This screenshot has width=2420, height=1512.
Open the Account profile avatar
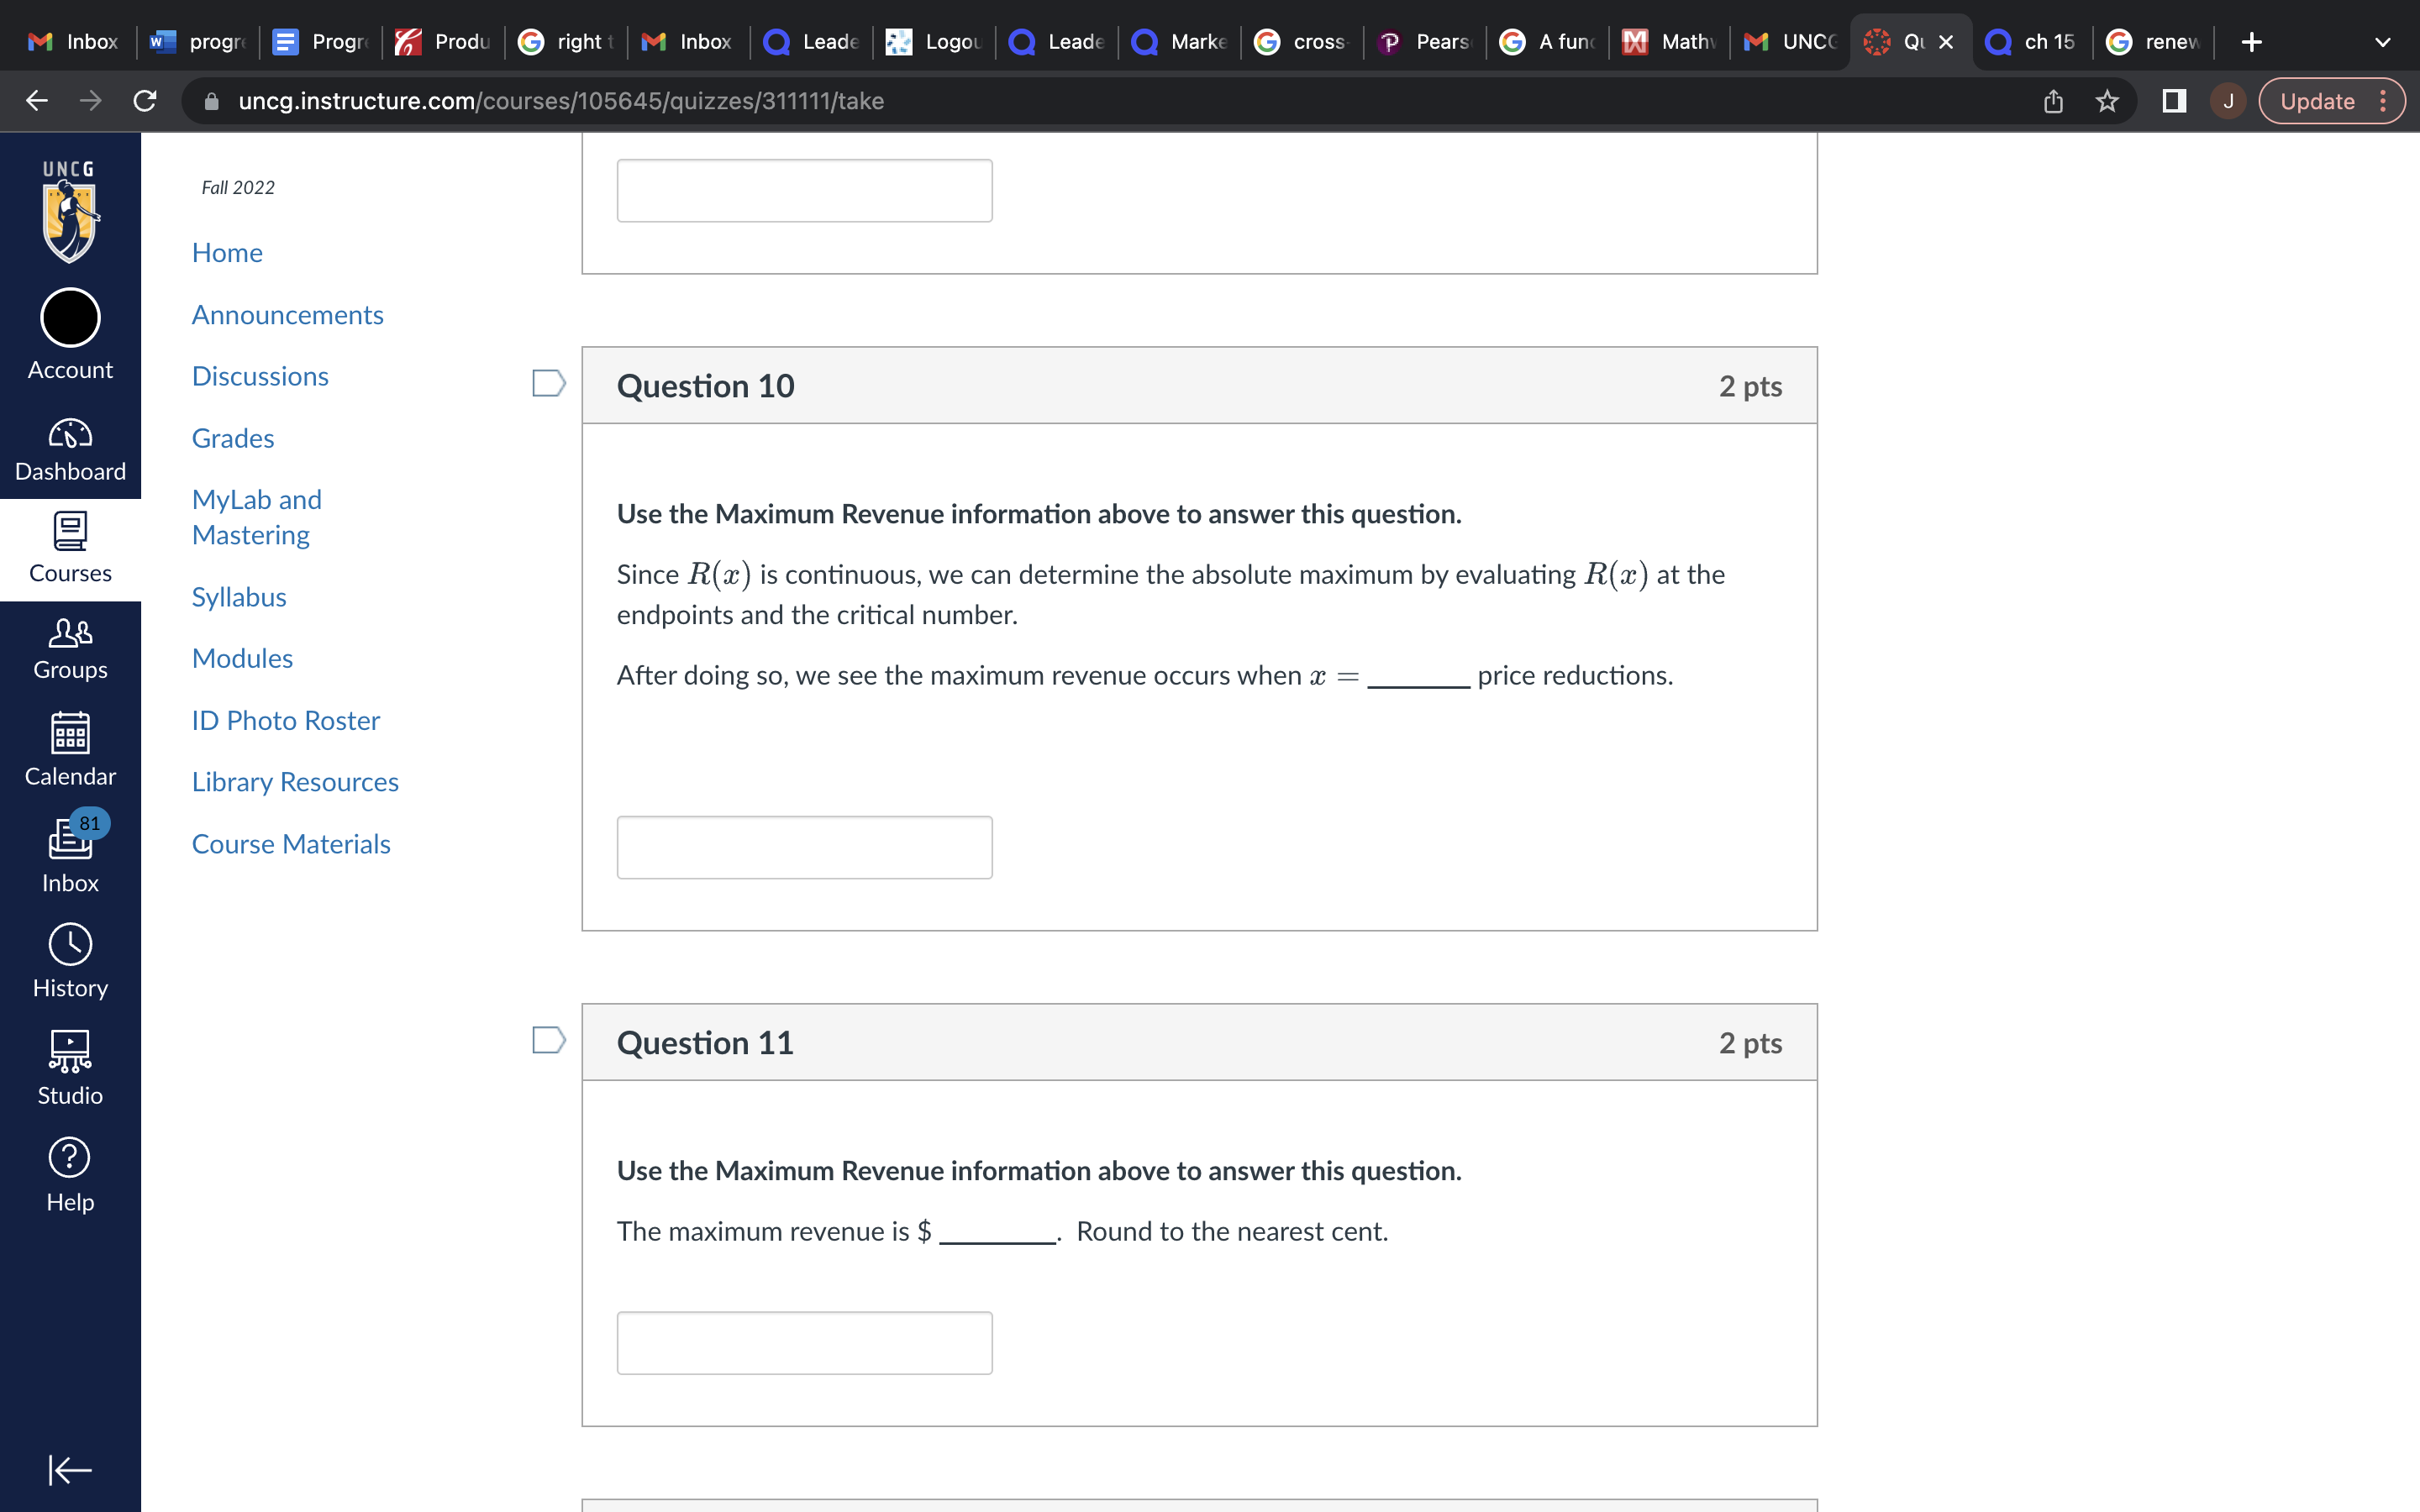click(70, 318)
